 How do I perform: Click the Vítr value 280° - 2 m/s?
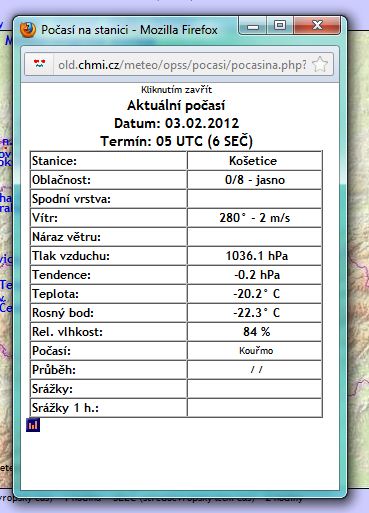[x=255, y=218]
